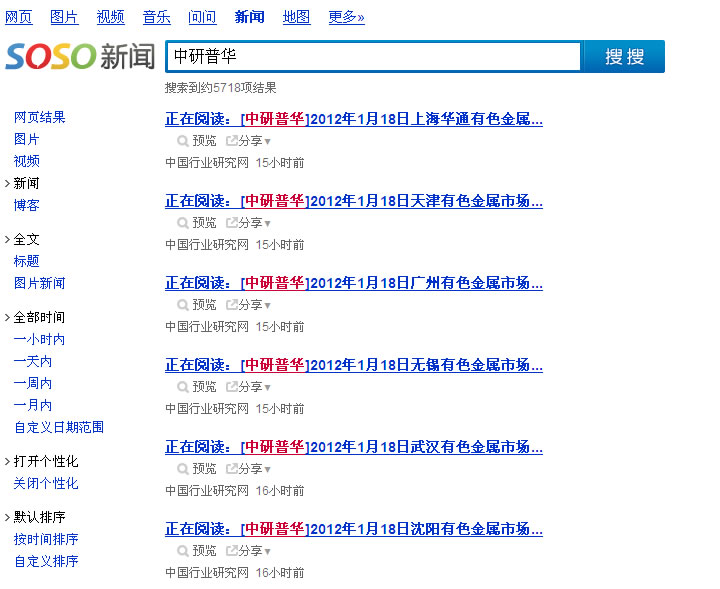Click preview magnifier icon under 沈阳 result
This screenshot has height=589, width=720.
coord(183,551)
